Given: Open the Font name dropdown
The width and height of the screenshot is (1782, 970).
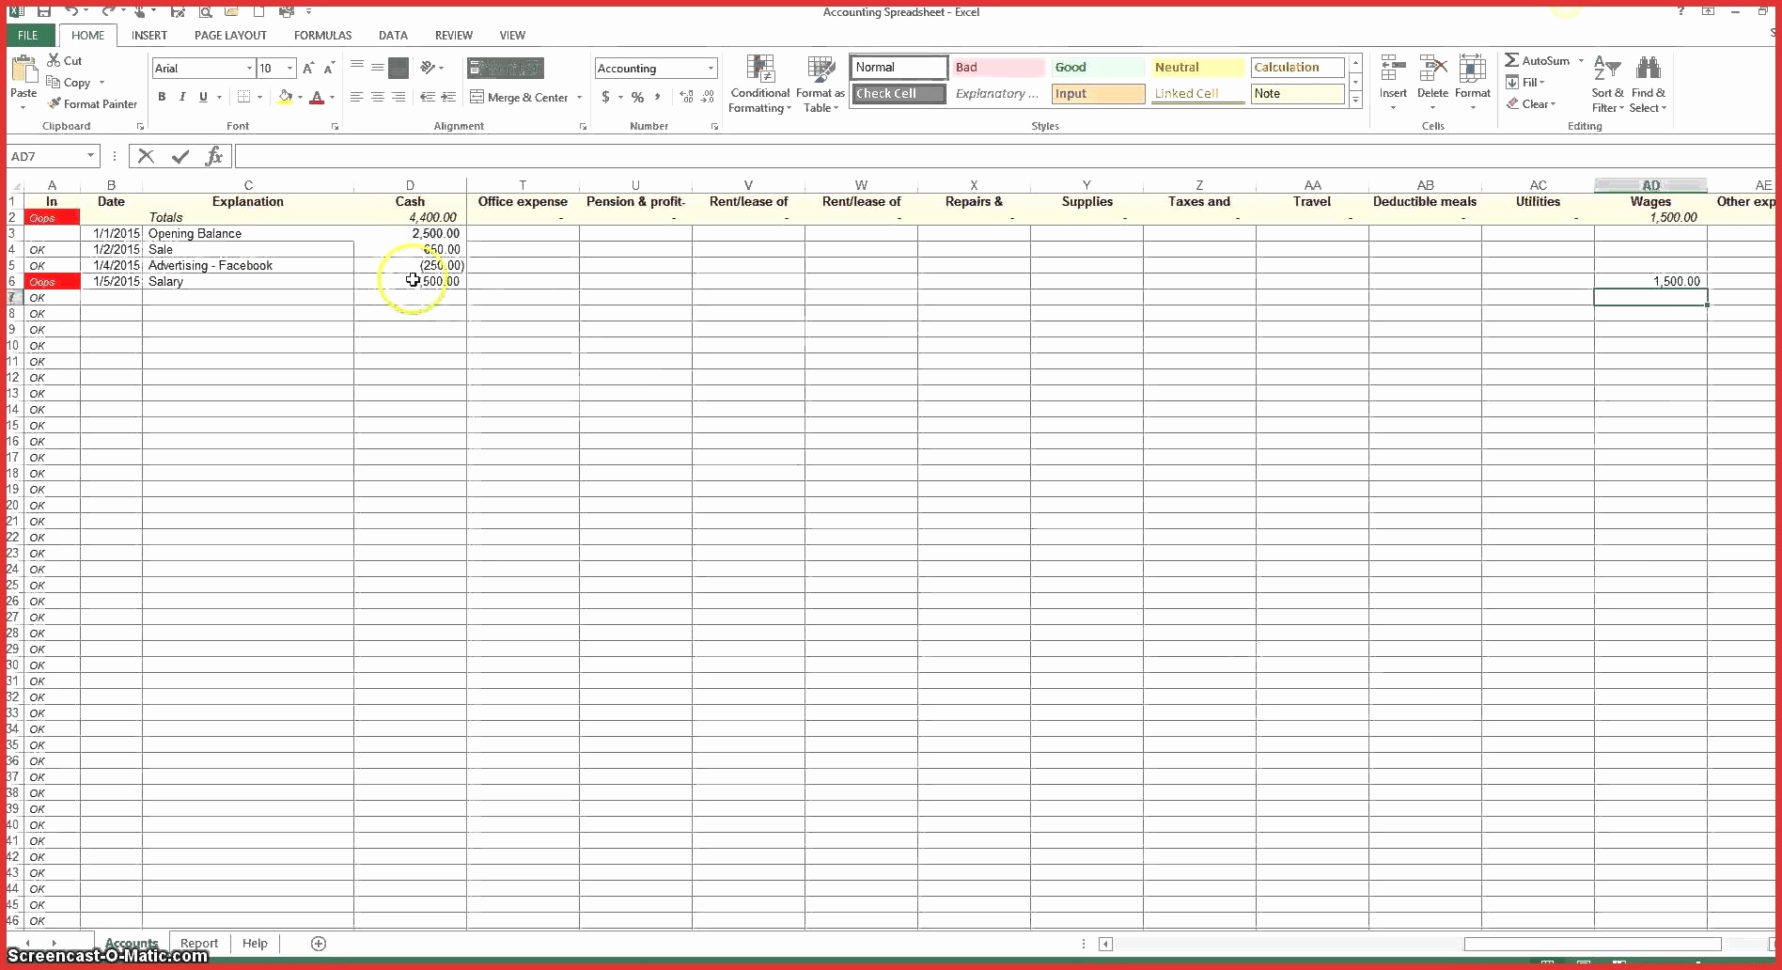Looking at the screenshot, I should coord(250,67).
